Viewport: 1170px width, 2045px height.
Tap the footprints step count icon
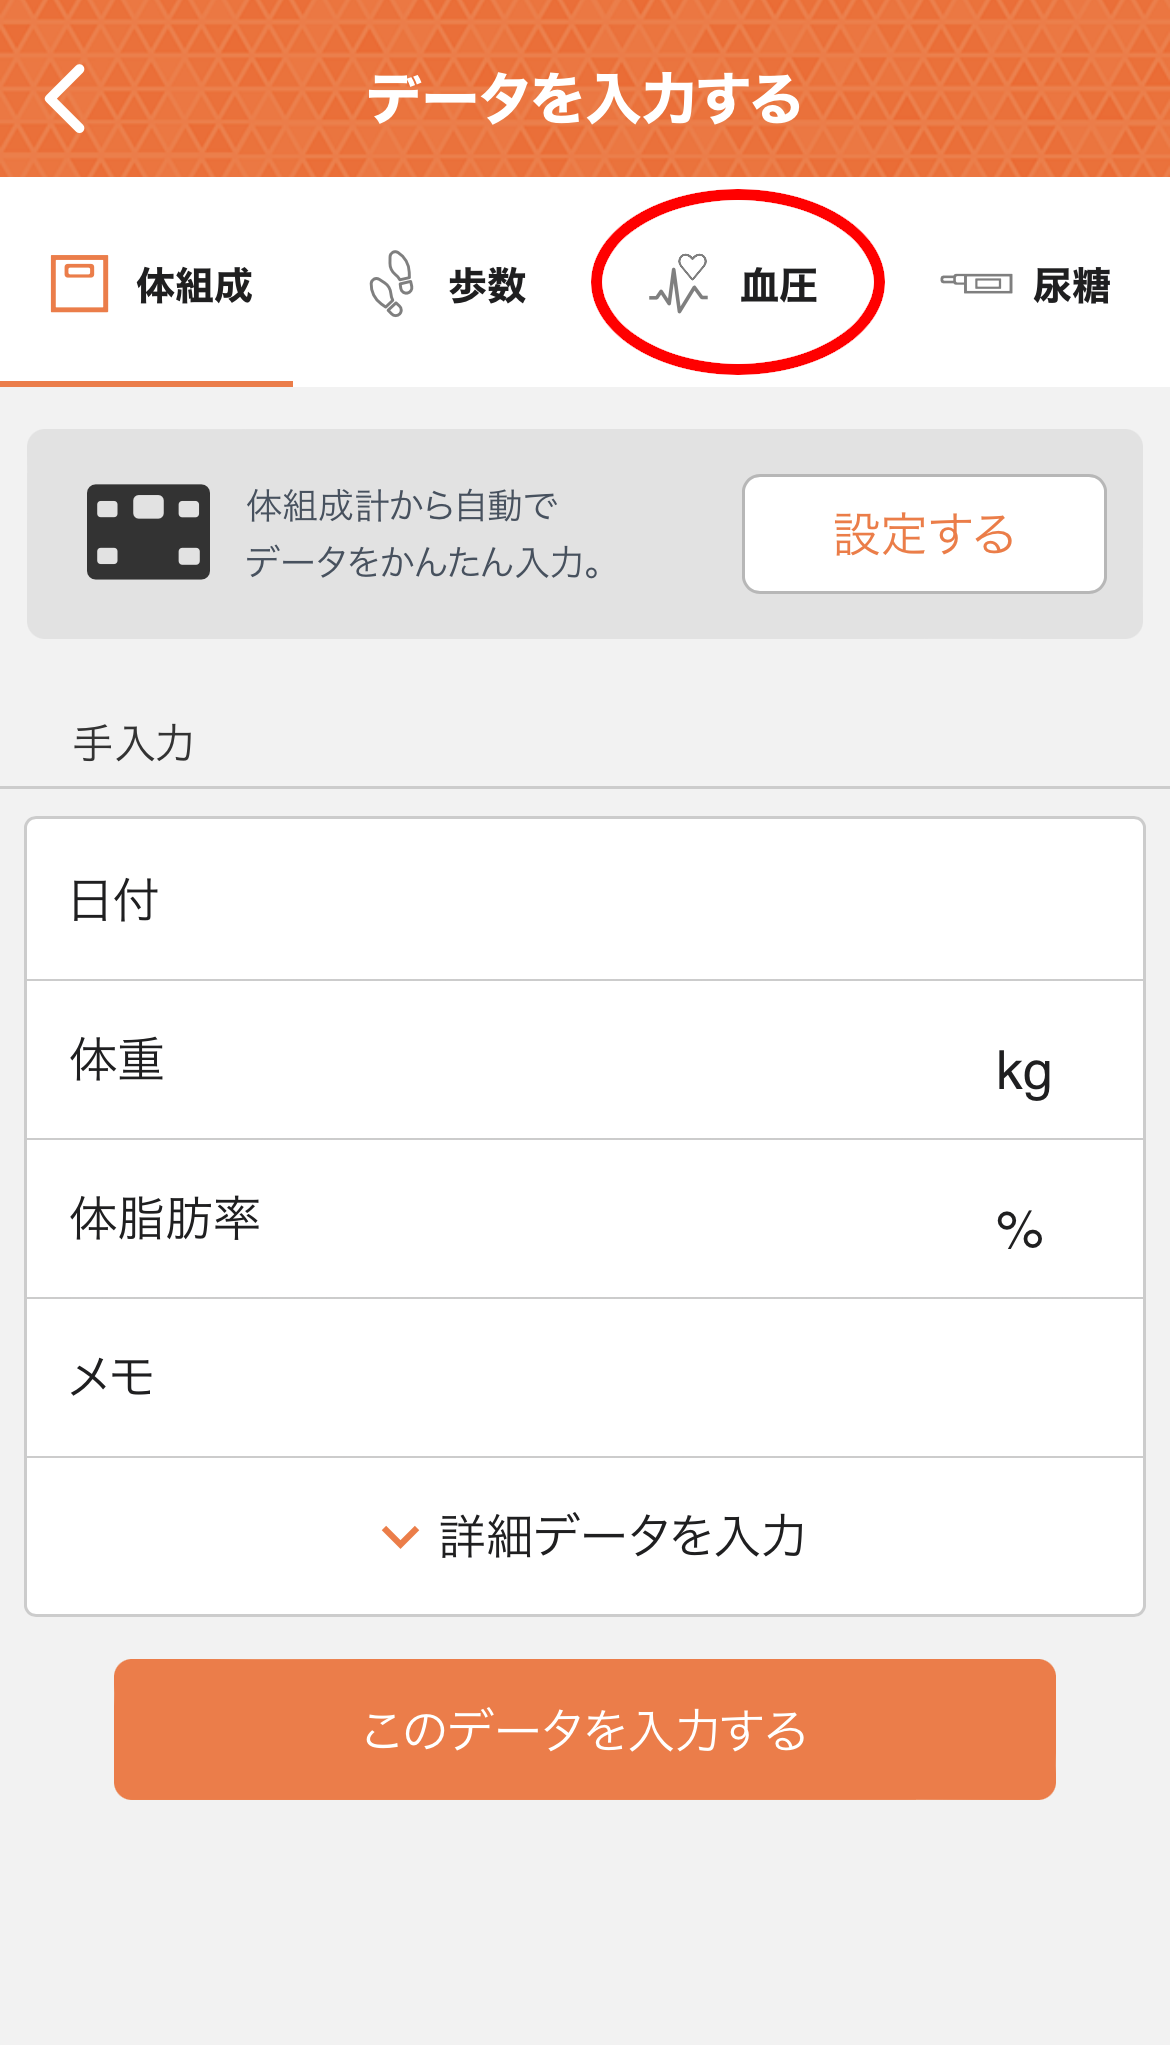391,284
